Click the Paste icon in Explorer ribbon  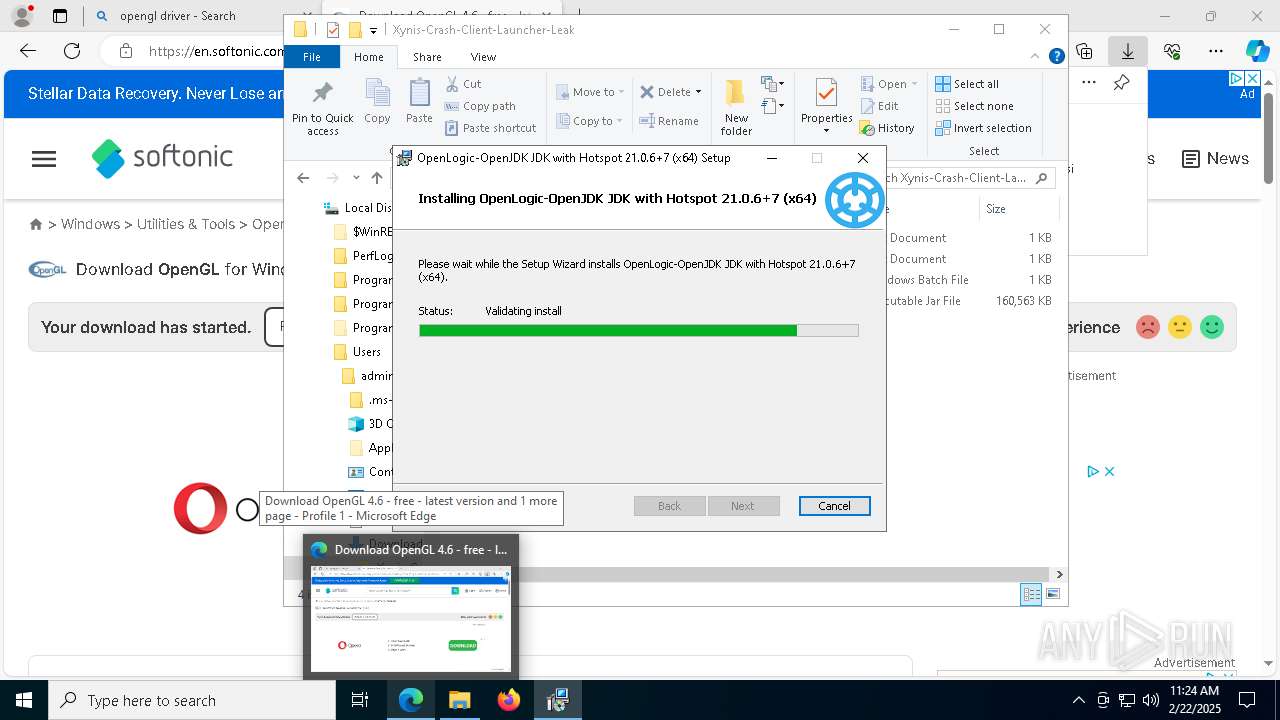point(419,102)
